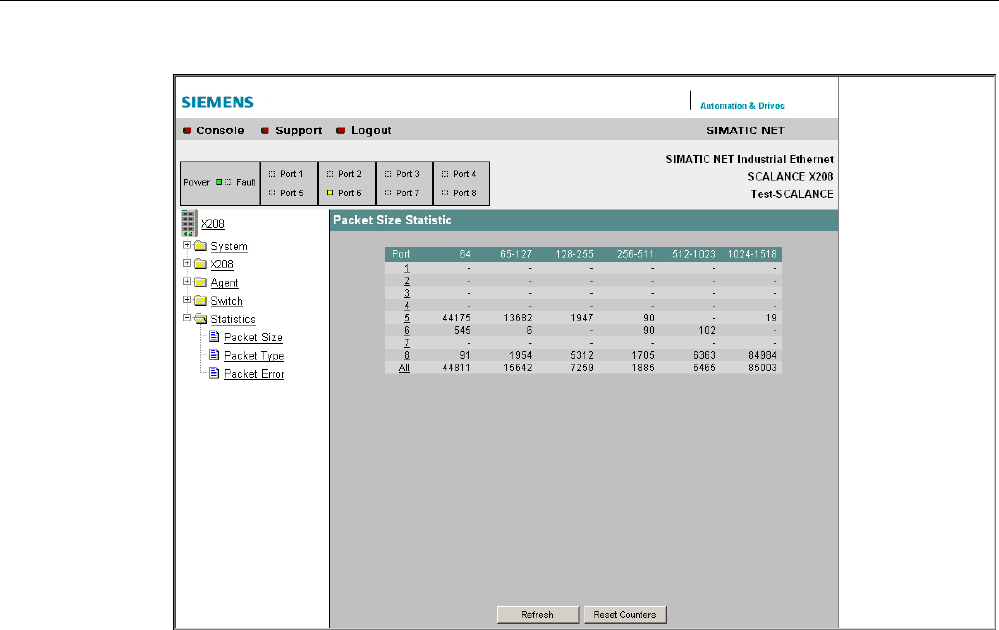The width and height of the screenshot is (999, 630).
Task: Expand the X208 folder tree node
Action: [187, 264]
